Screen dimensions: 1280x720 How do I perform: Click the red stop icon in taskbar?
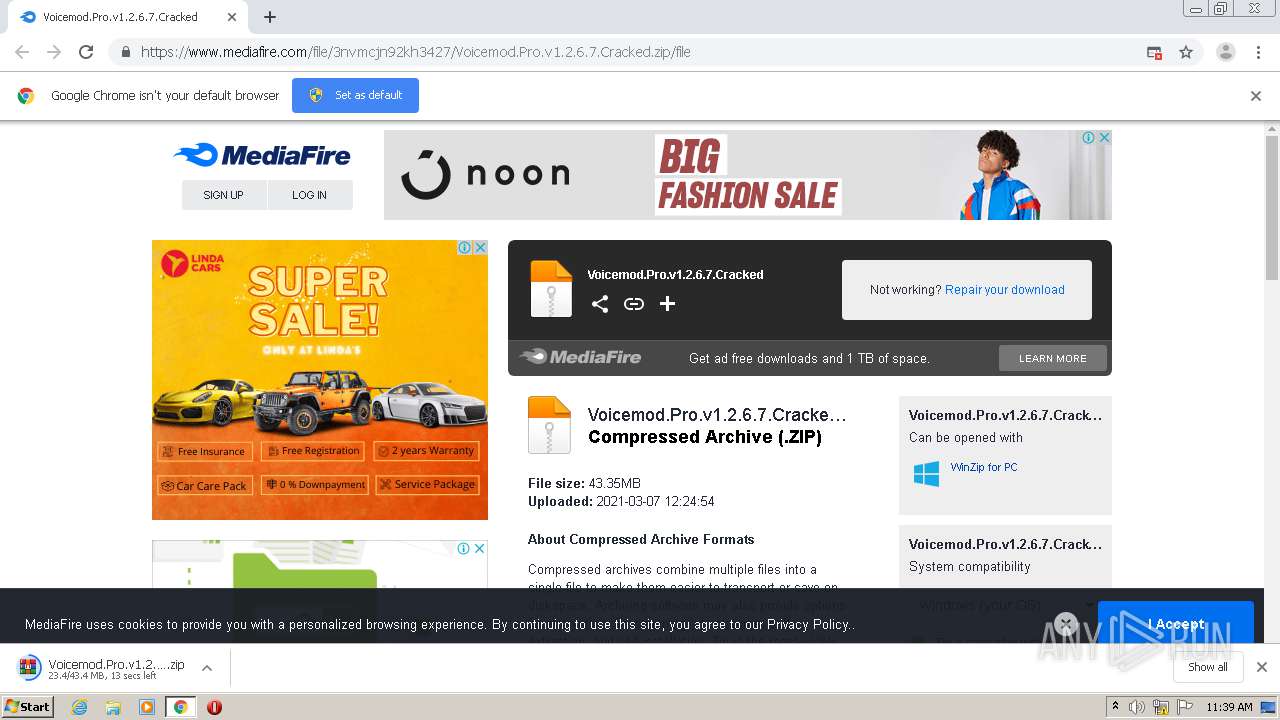pos(214,707)
